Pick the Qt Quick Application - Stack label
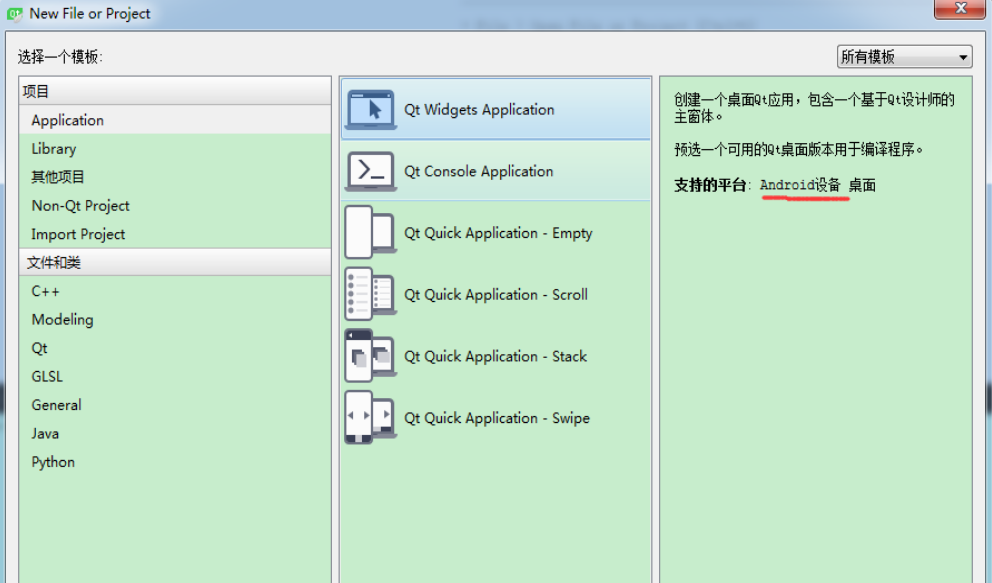992x583 pixels. point(495,357)
